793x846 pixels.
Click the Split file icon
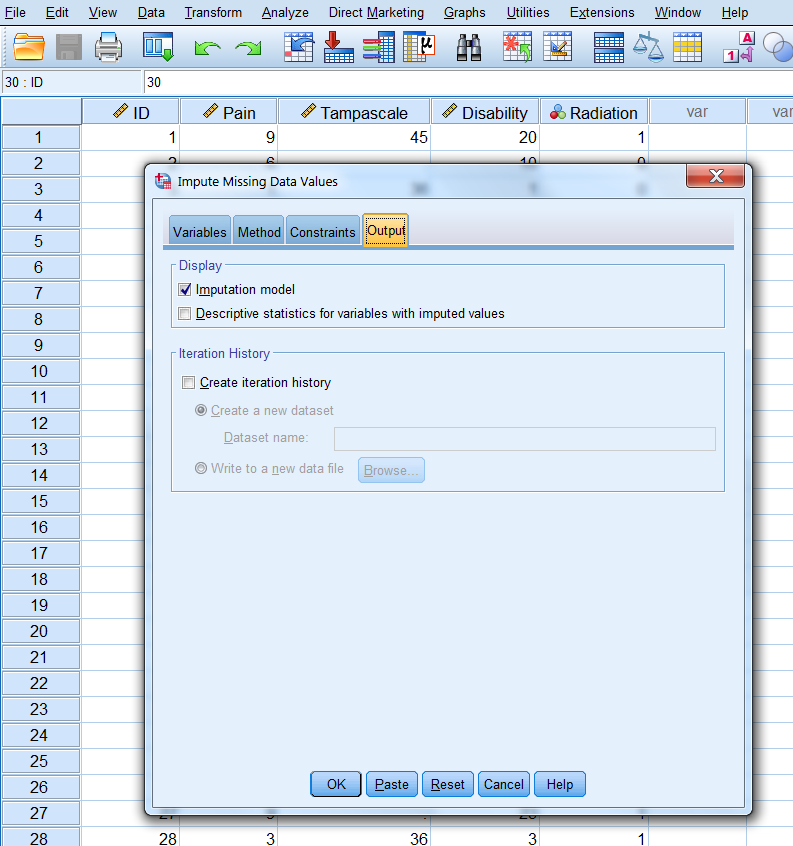tap(609, 47)
